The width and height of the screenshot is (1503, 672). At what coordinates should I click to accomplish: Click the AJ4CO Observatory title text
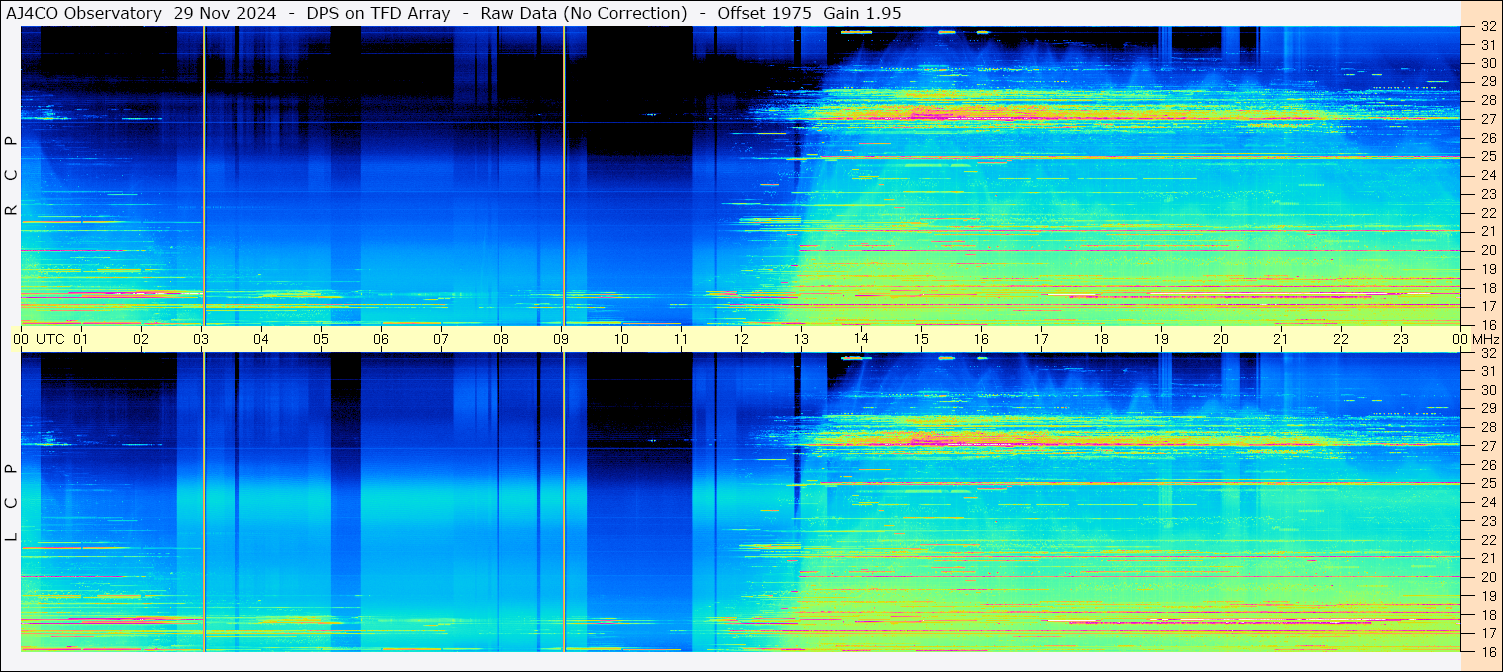[x=84, y=13]
